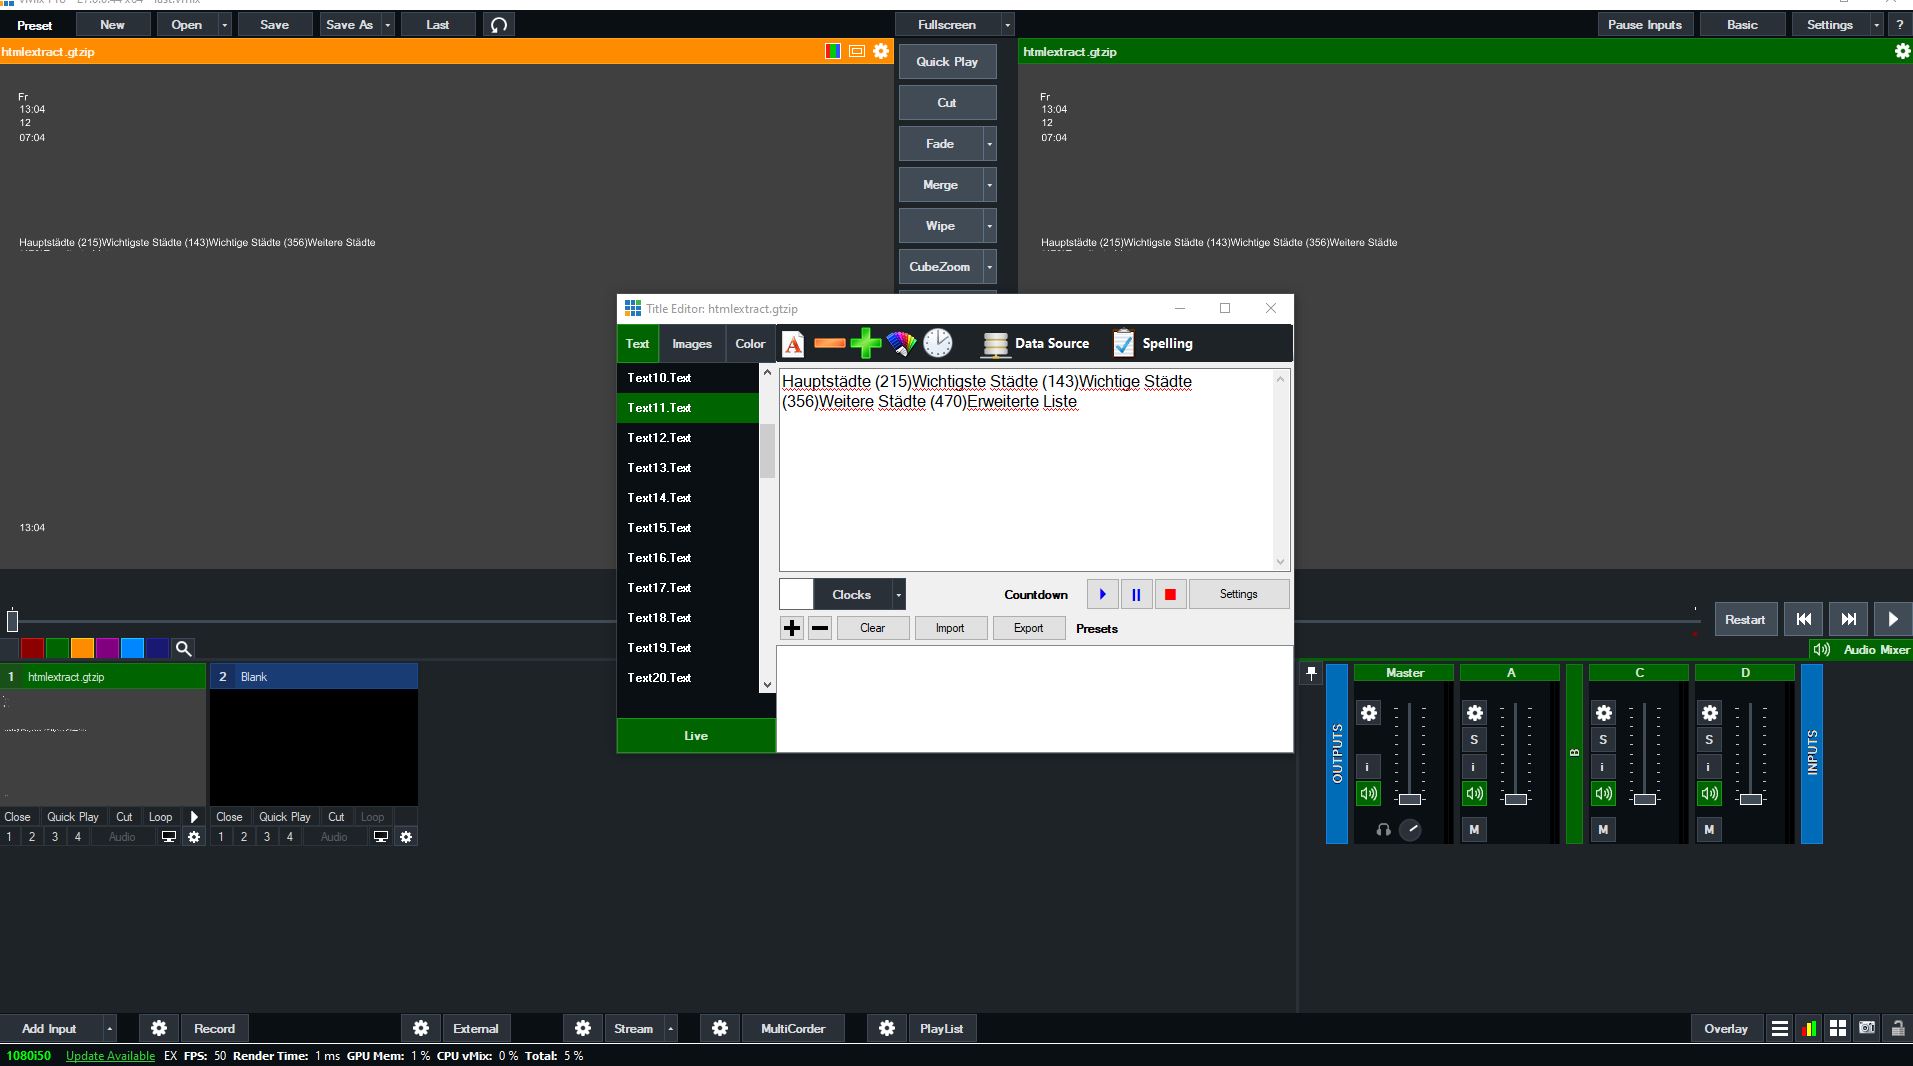The height and width of the screenshot is (1066, 1913).
Task: Click the clock icon in Title Editor toolbar
Action: click(937, 344)
